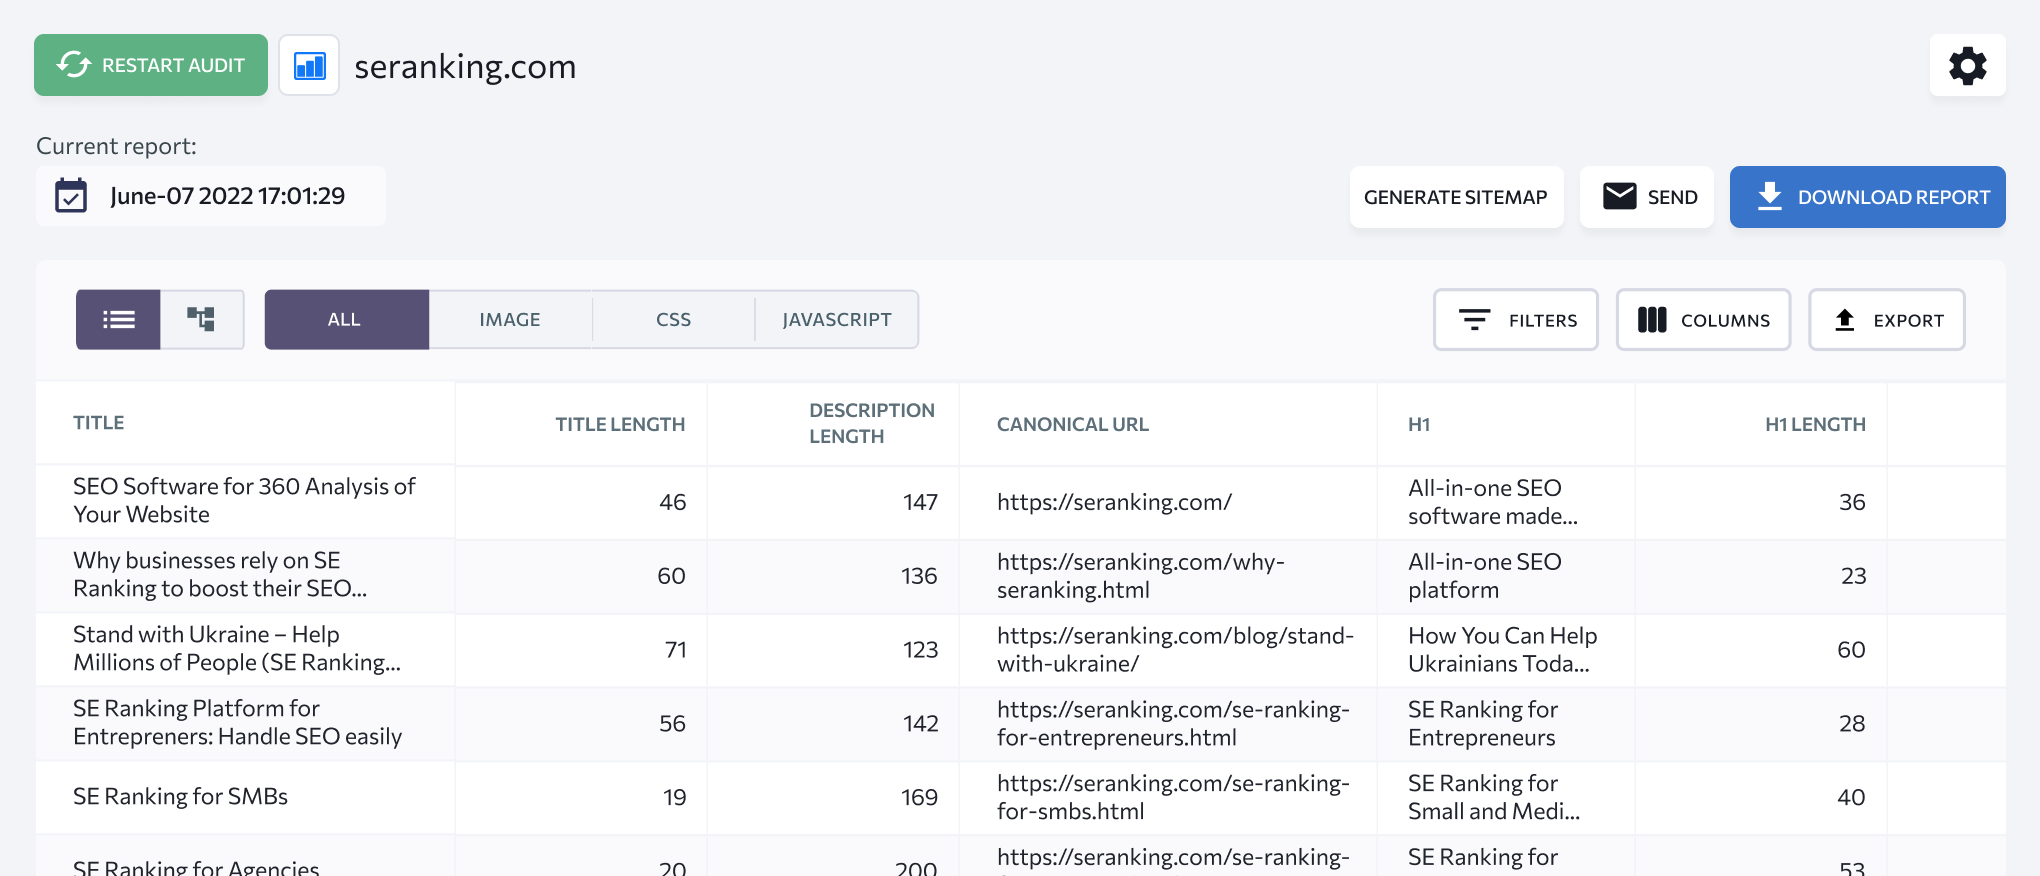Viewport: 2040px width, 876px height.
Task: Click H1 'All-in-one SEO software made...'
Action: point(1493,502)
